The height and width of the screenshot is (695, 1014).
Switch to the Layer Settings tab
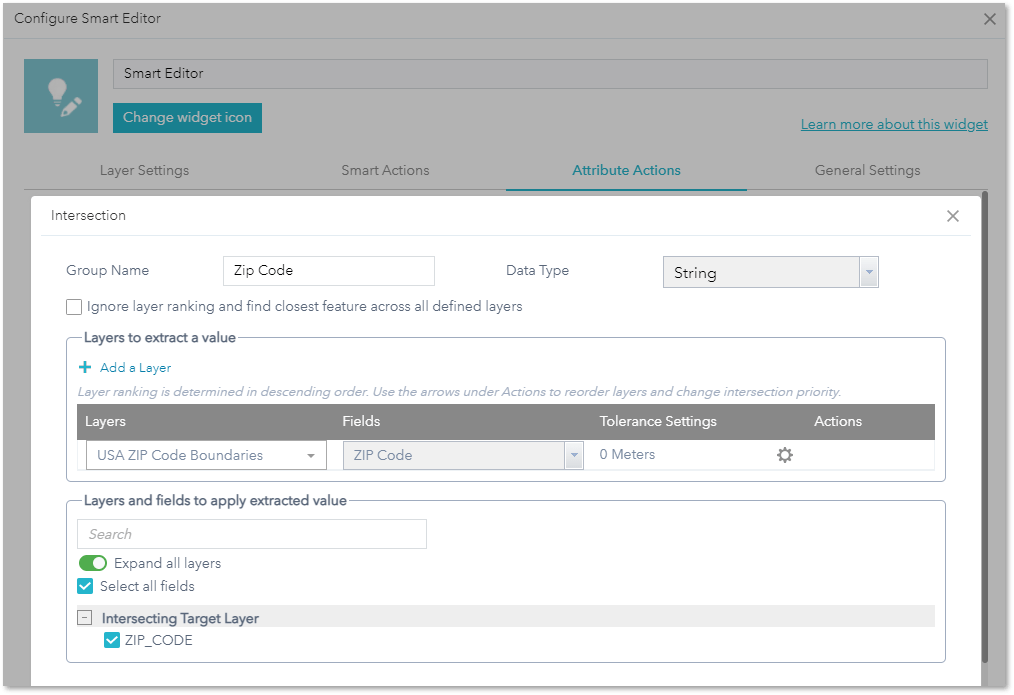pos(144,170)
